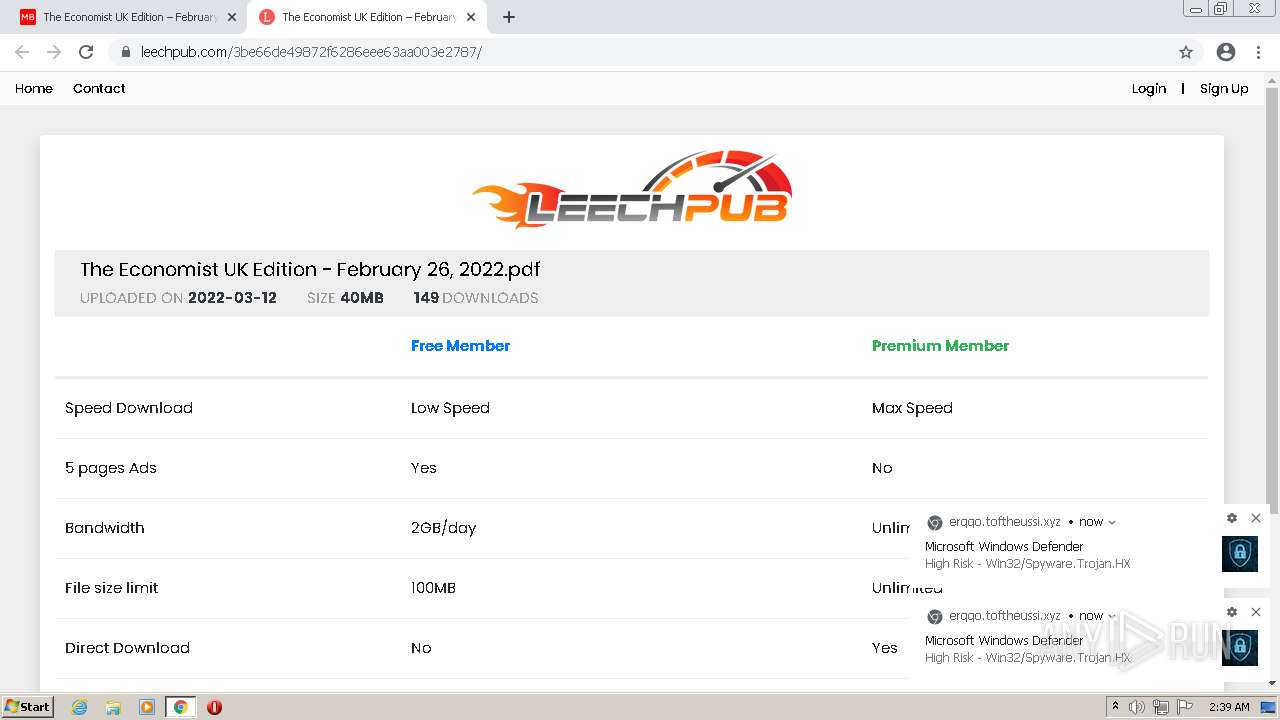Open Chrome three-dot menu

(x=1258, y=52)
